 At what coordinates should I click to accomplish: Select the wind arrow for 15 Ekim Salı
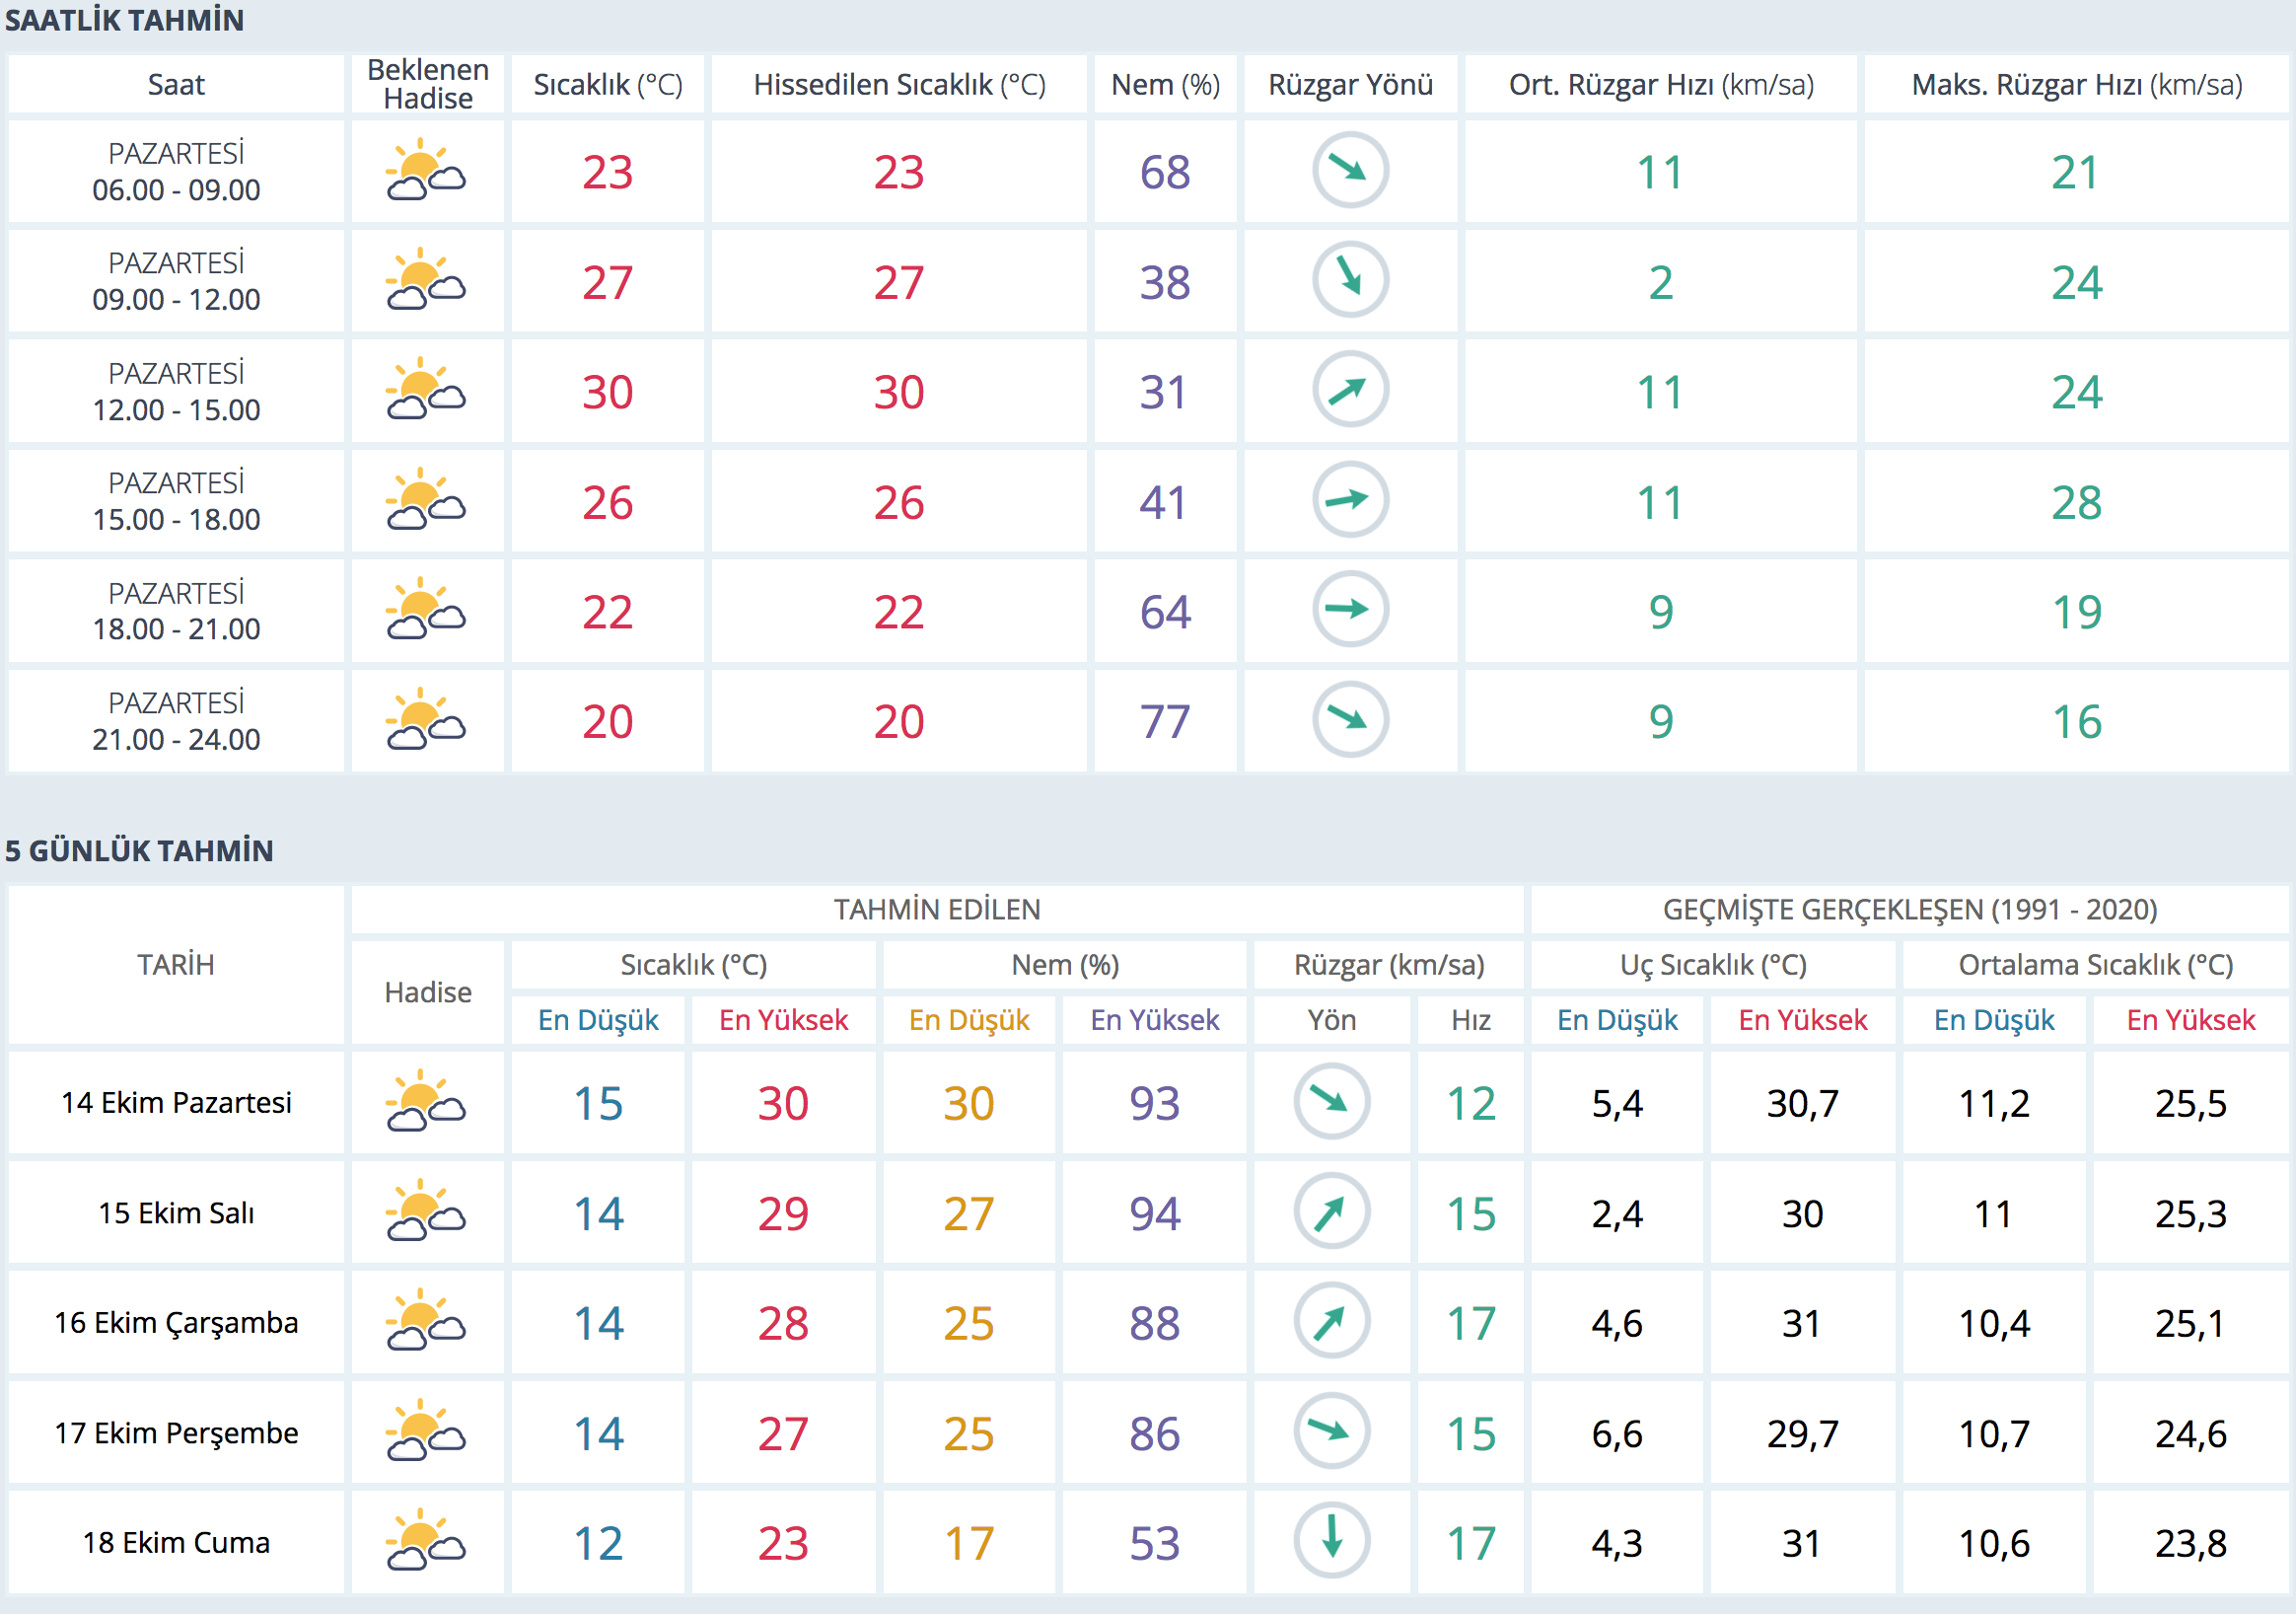pos(1331,1212)
